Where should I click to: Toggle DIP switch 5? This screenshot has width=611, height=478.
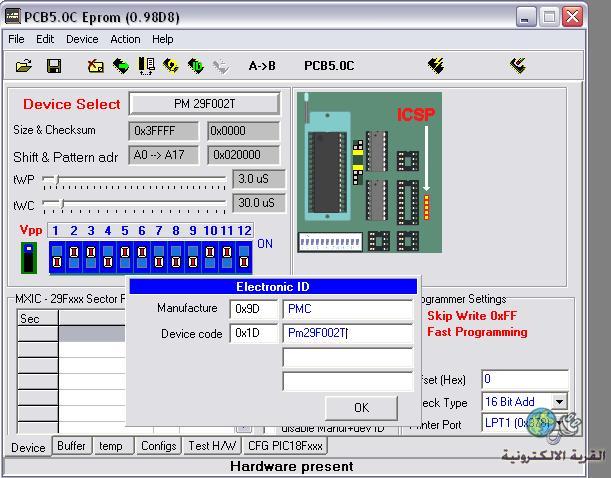(125, 258)
